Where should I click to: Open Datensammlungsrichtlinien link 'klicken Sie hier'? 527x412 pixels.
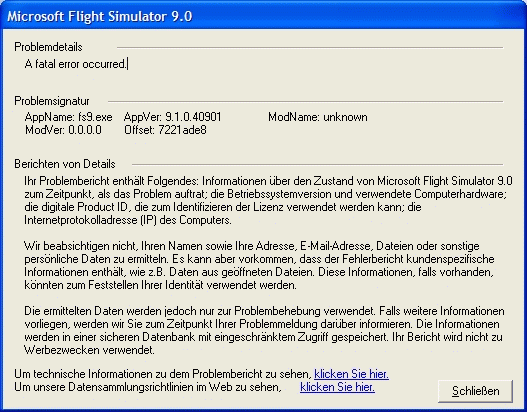337,387
